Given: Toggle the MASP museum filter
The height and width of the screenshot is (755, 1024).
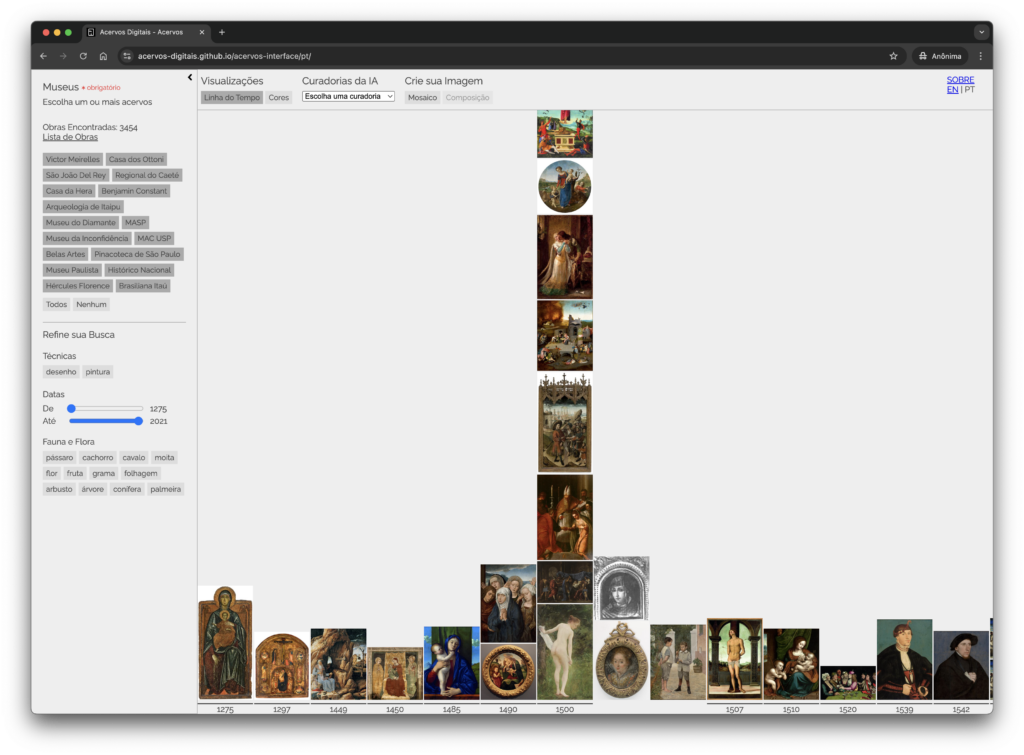Looking at the screenshot, I should (x=135, y=222).
